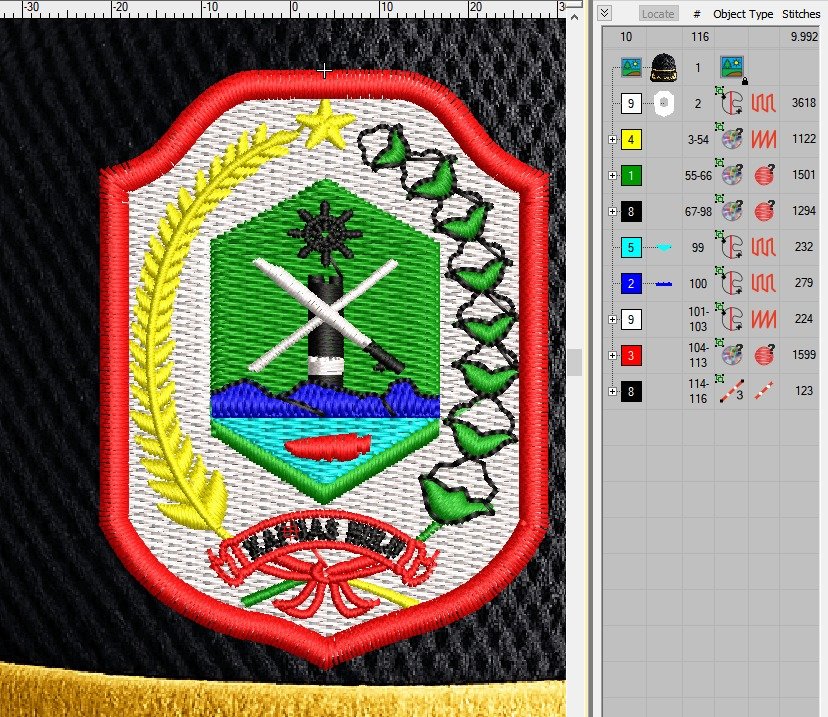Collapse the panel with double chevron button

pos(605,13)
